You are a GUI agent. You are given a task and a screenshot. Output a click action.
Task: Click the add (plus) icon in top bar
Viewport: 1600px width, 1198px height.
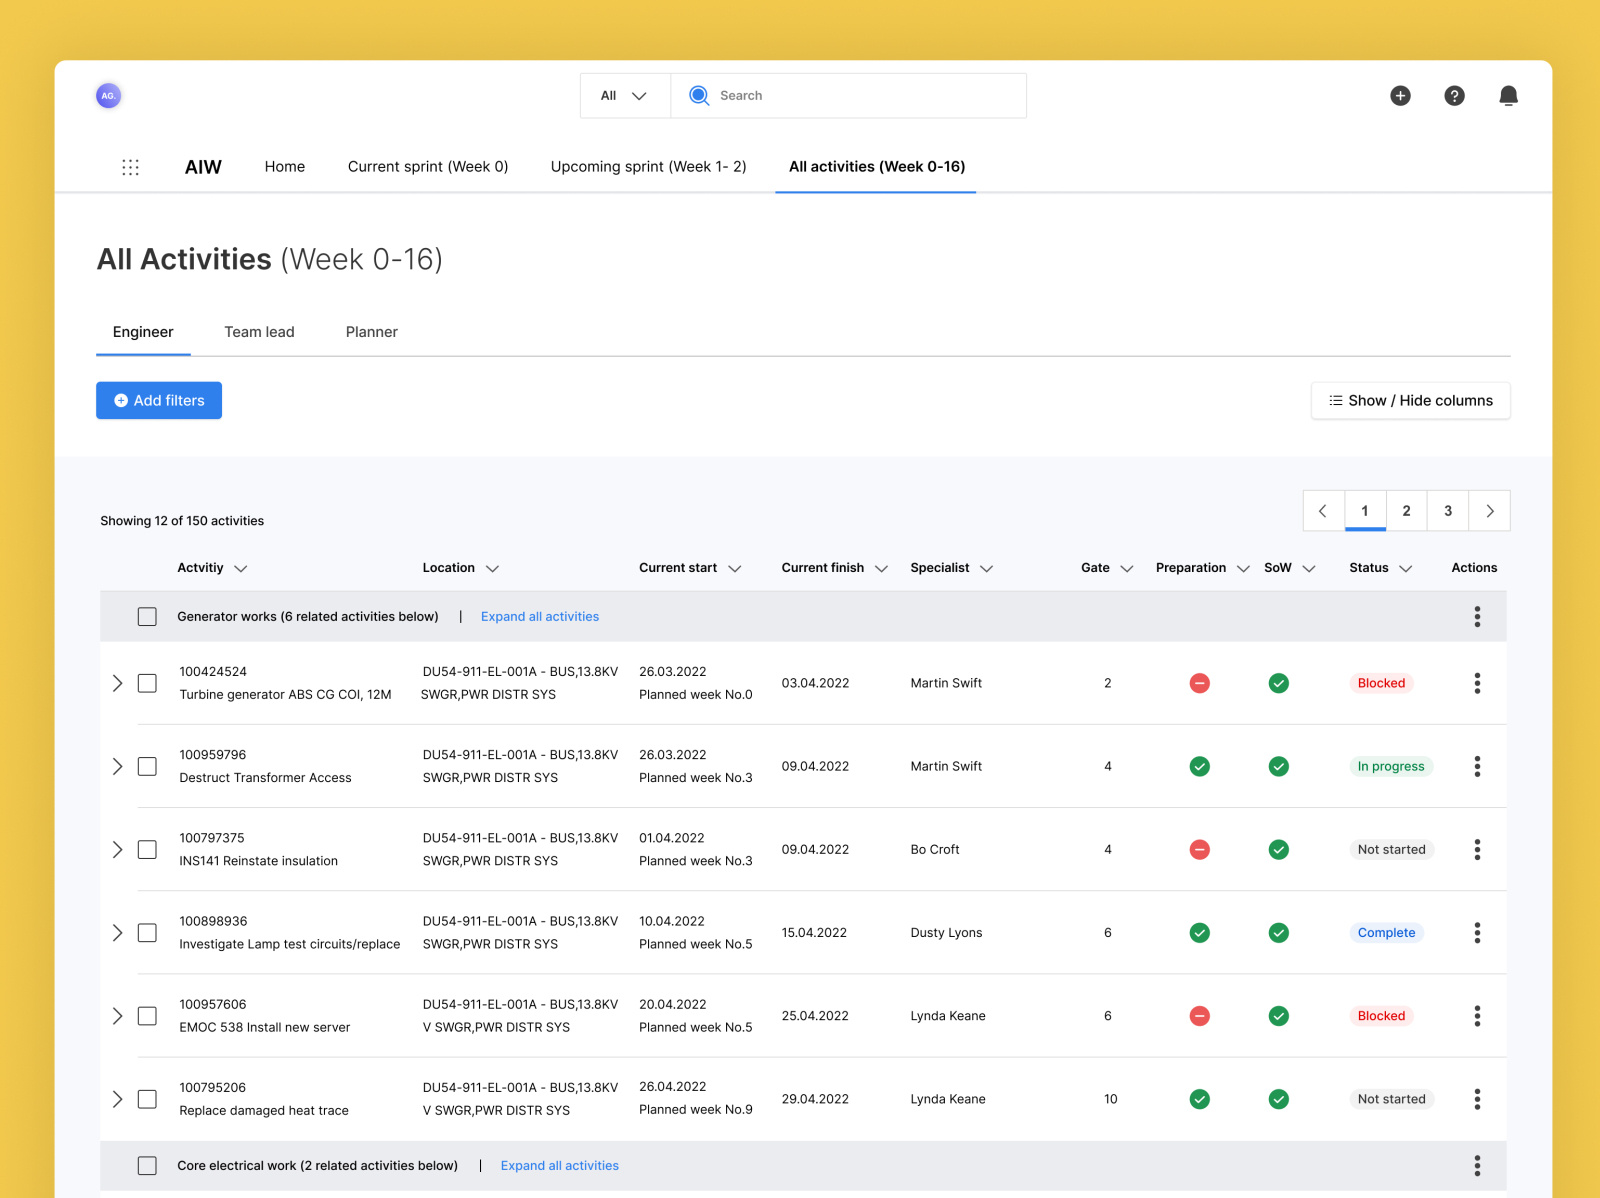[x=1400, y=95]
